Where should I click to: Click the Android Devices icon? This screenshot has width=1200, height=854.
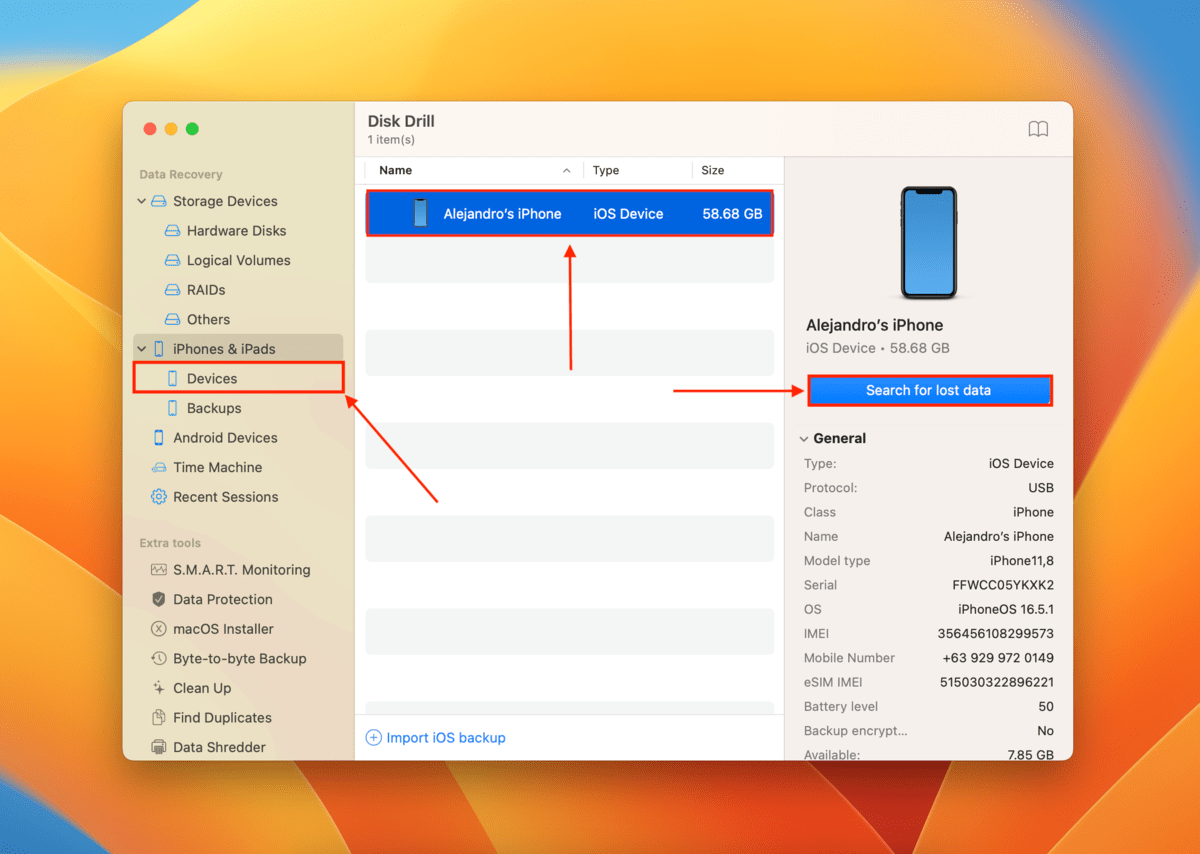click(159, 438)
